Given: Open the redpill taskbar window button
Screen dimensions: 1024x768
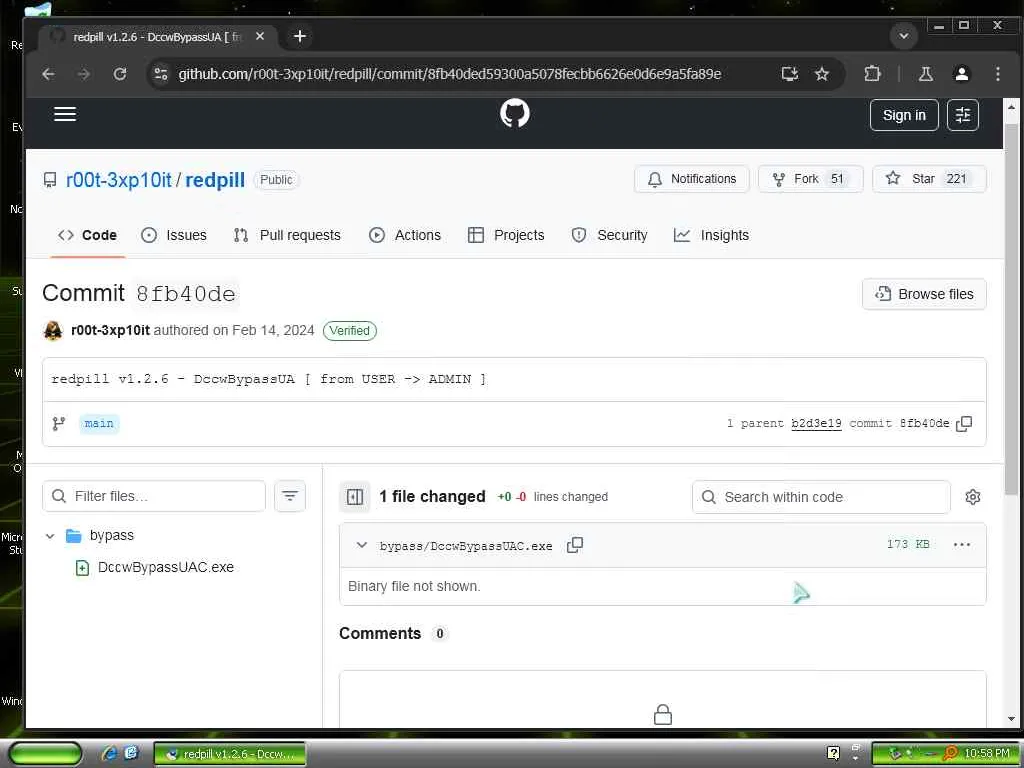Looking at the screenshot, I should pos(229,754).
